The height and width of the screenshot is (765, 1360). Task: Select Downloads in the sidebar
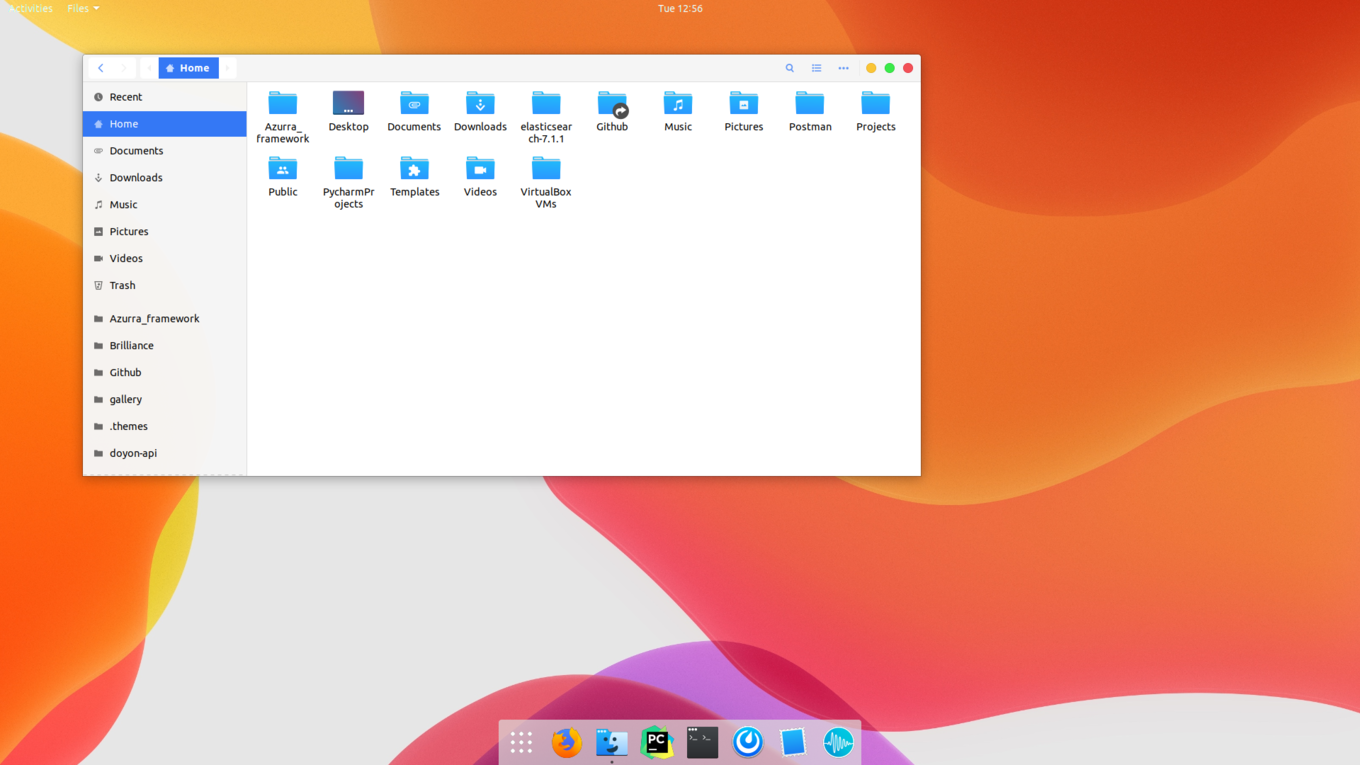click(165, 178)
